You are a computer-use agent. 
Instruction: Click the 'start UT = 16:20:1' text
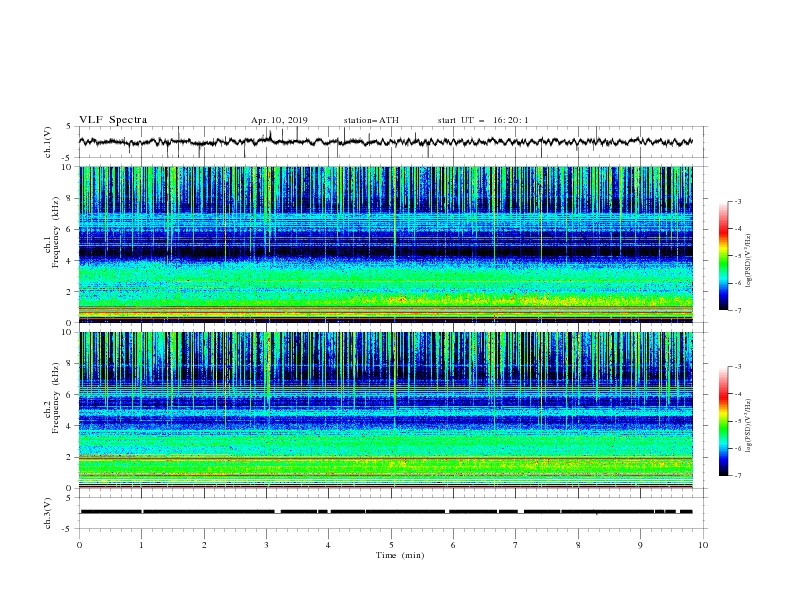coord(483,120)
